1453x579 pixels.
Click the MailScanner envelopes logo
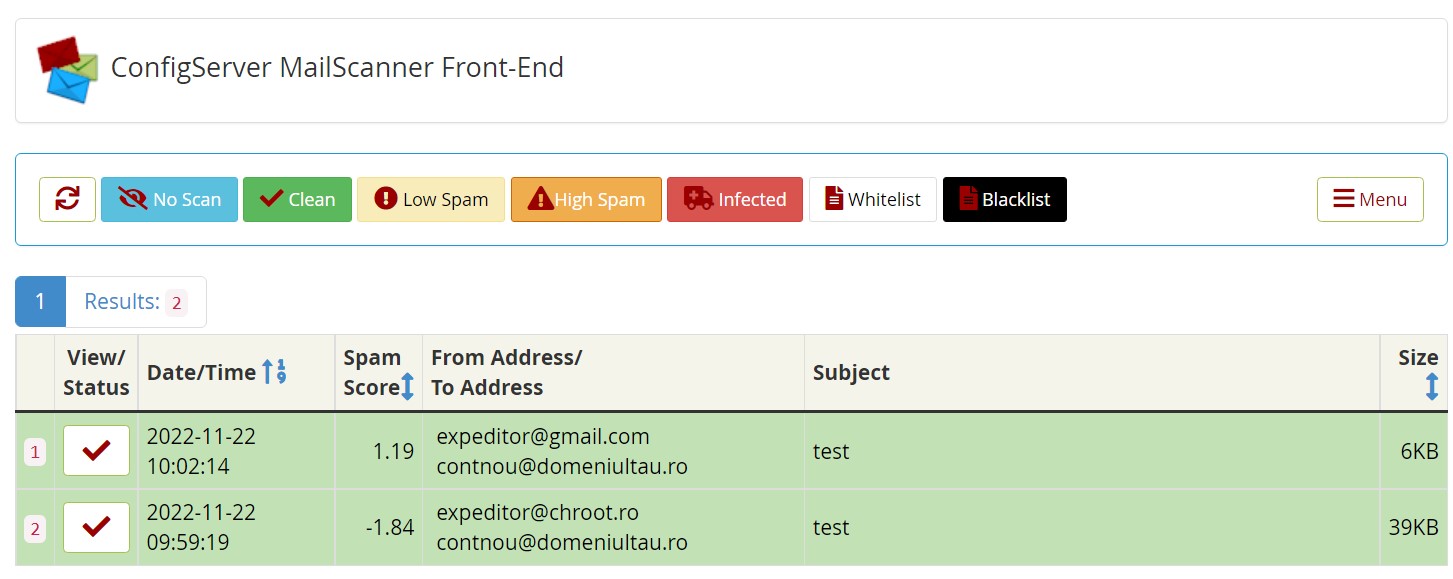click(x=68, y=69)
